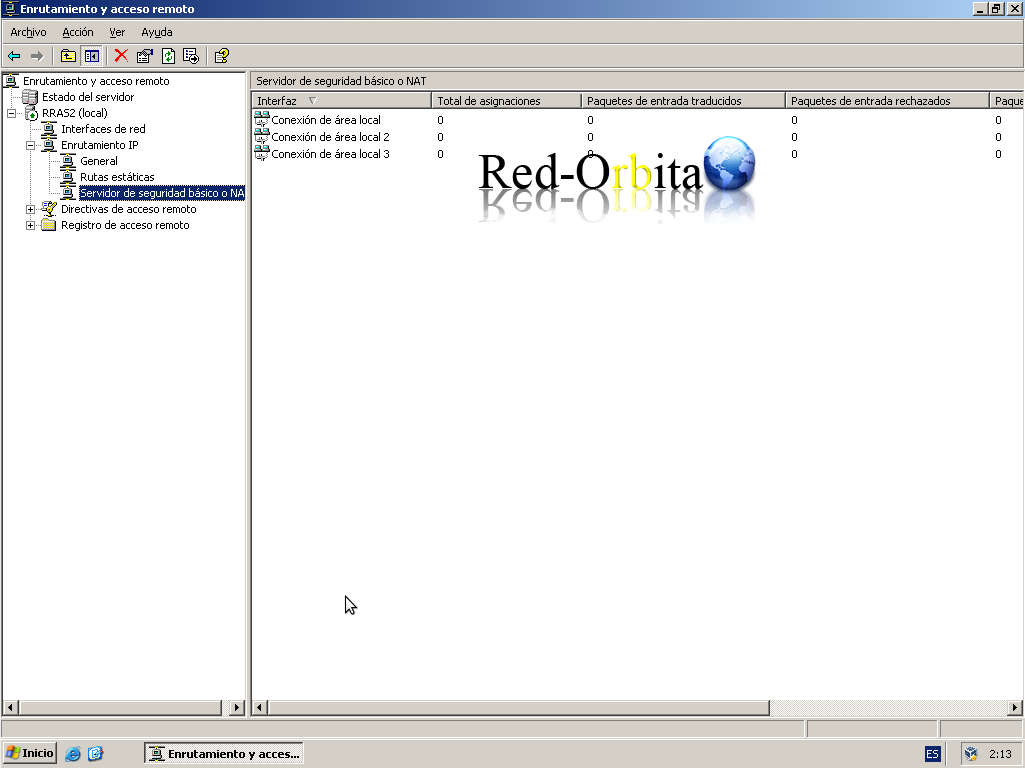Sort by Paquetes de entrada rechazados column

click(887, 101)
